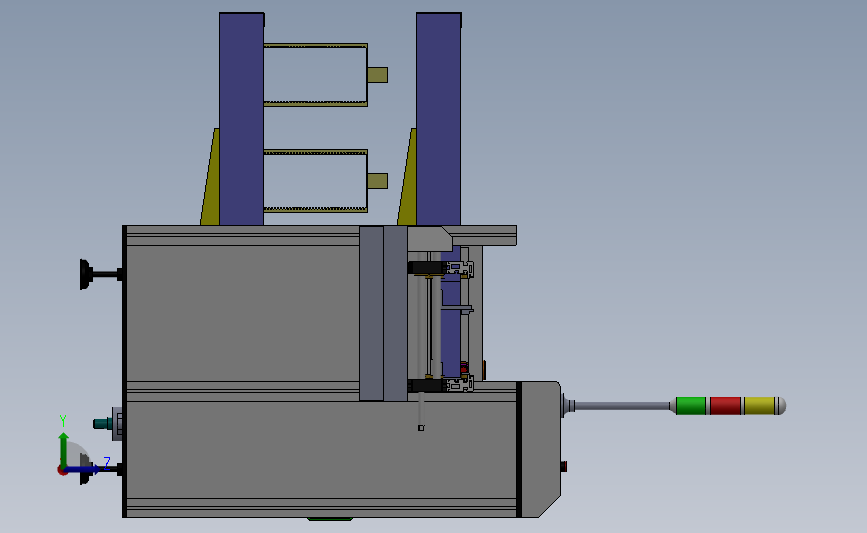The image size is (867, 533).
Task: Select the upper cylinder body between the columns
Action: 315,75
